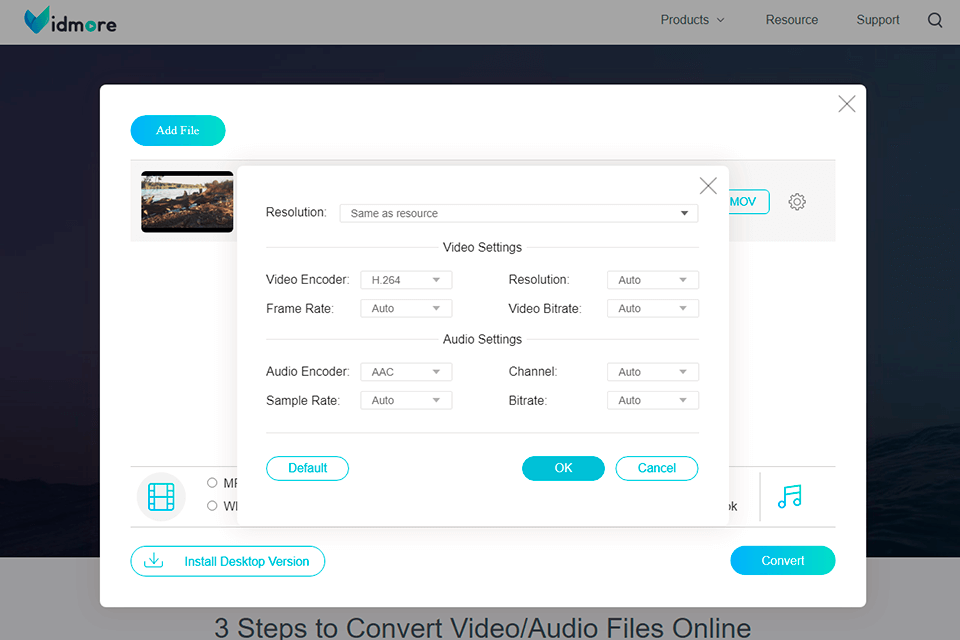Click the video file thumbnail
960x640 pixels.
pyautogui.click(x=187, y=202)
